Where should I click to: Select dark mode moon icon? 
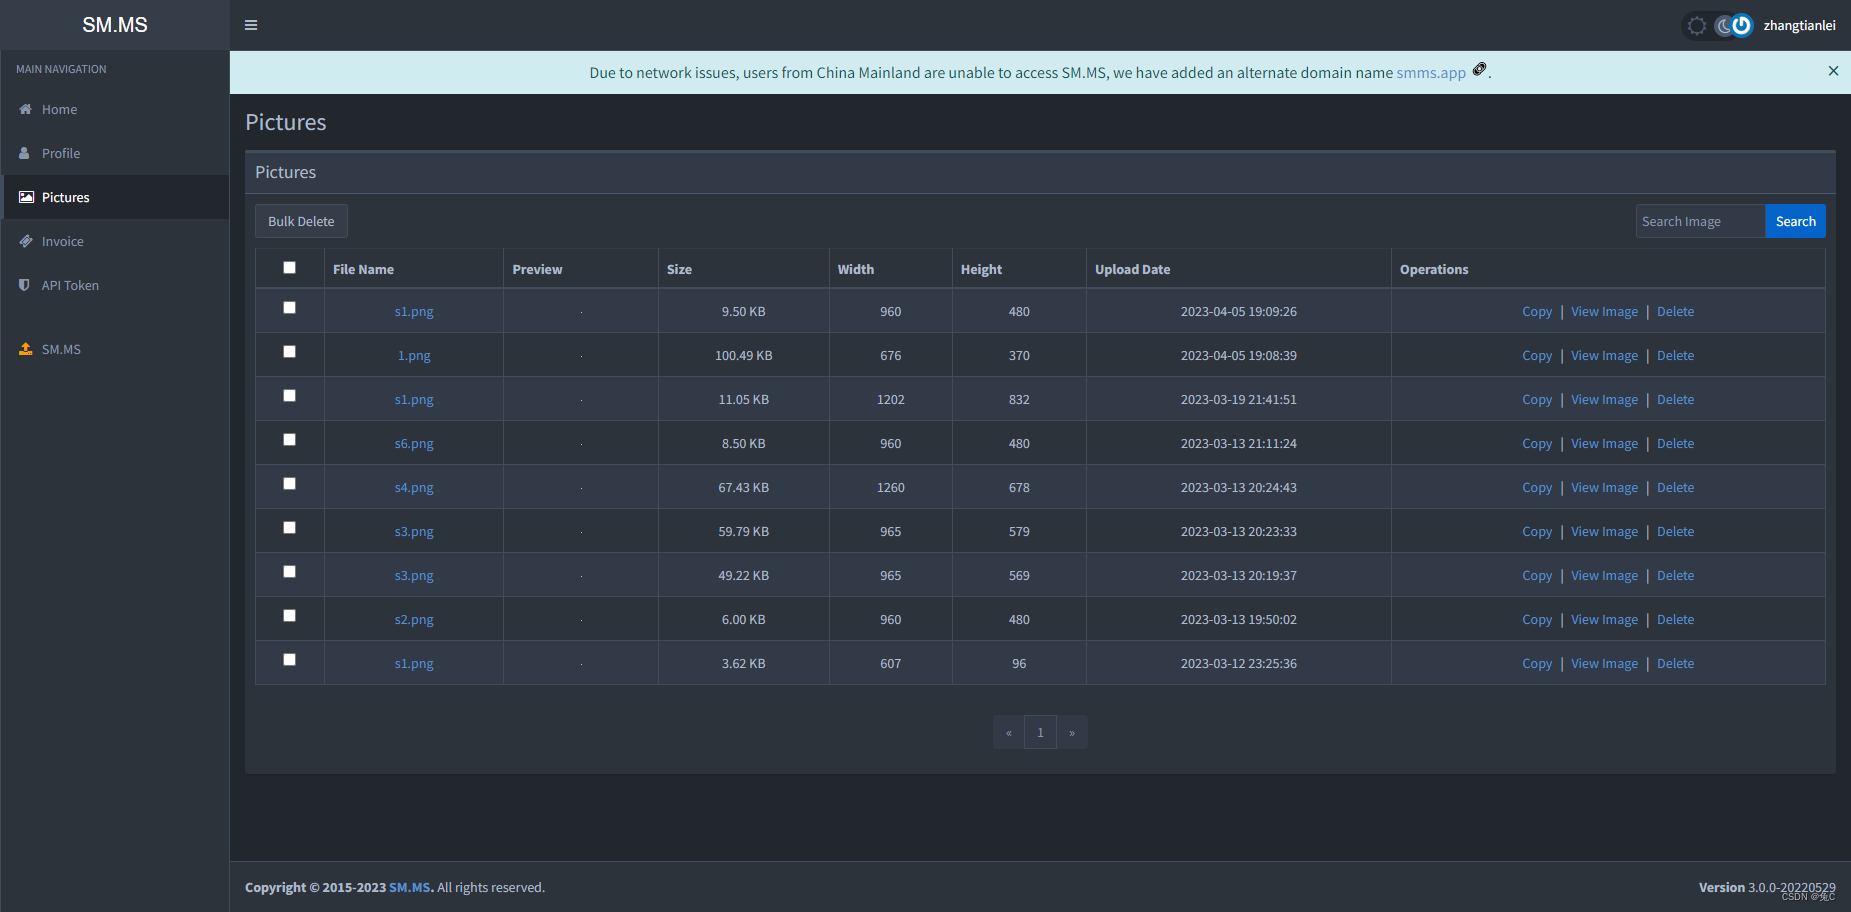[1724, 26]
